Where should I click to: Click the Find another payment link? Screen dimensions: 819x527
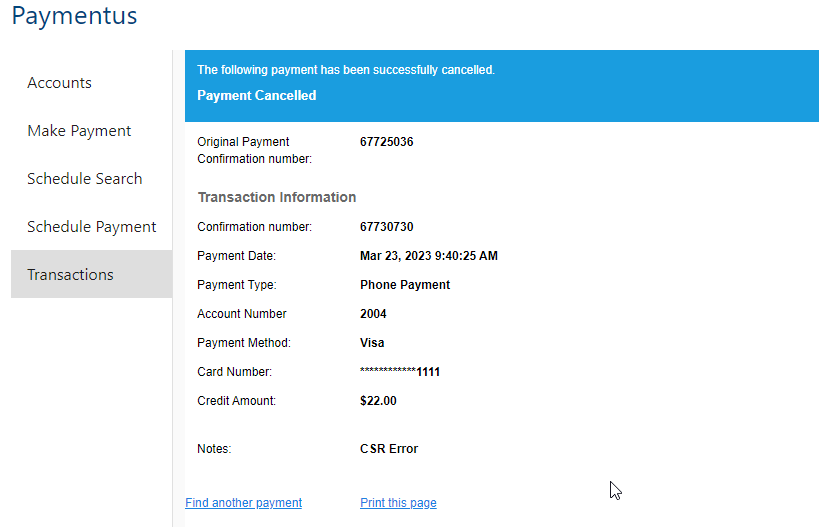244,503
